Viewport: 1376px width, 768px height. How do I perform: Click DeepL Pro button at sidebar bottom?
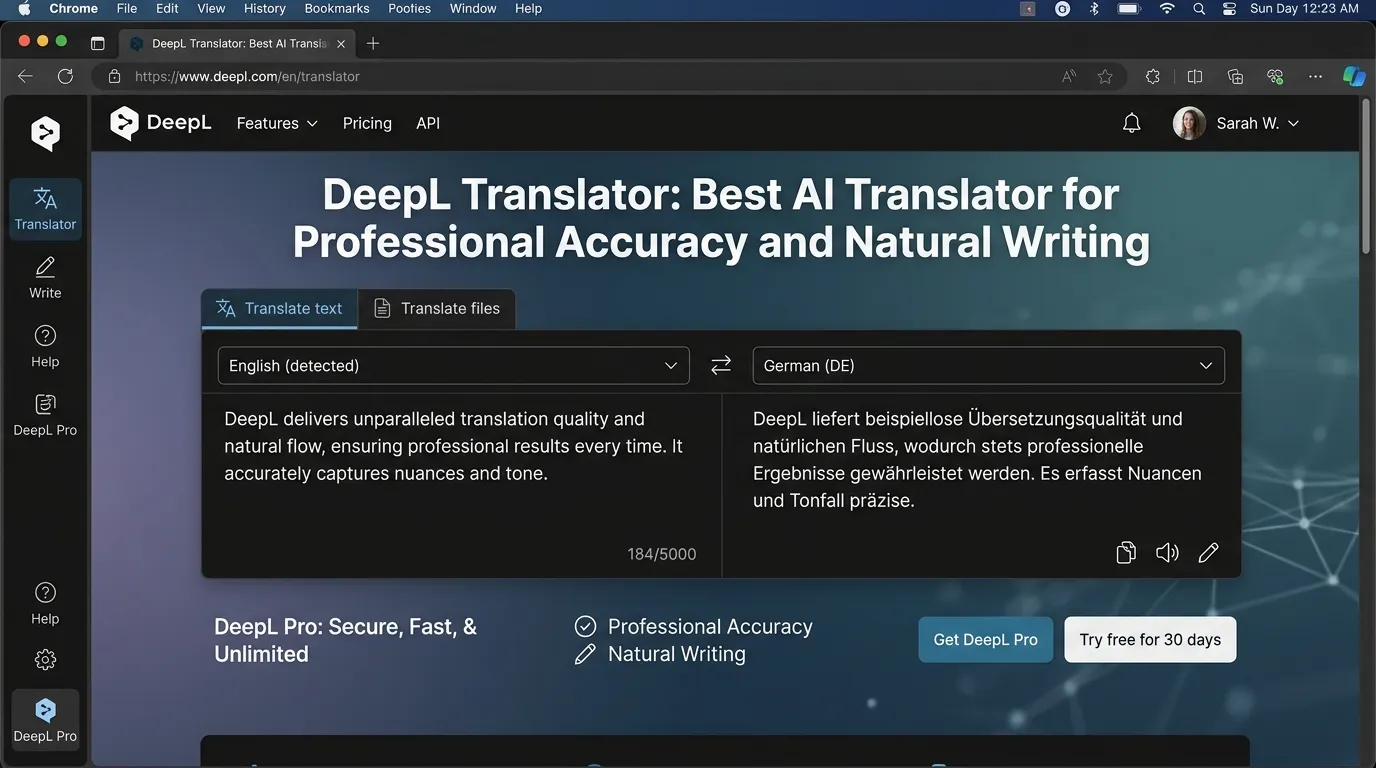45,718
